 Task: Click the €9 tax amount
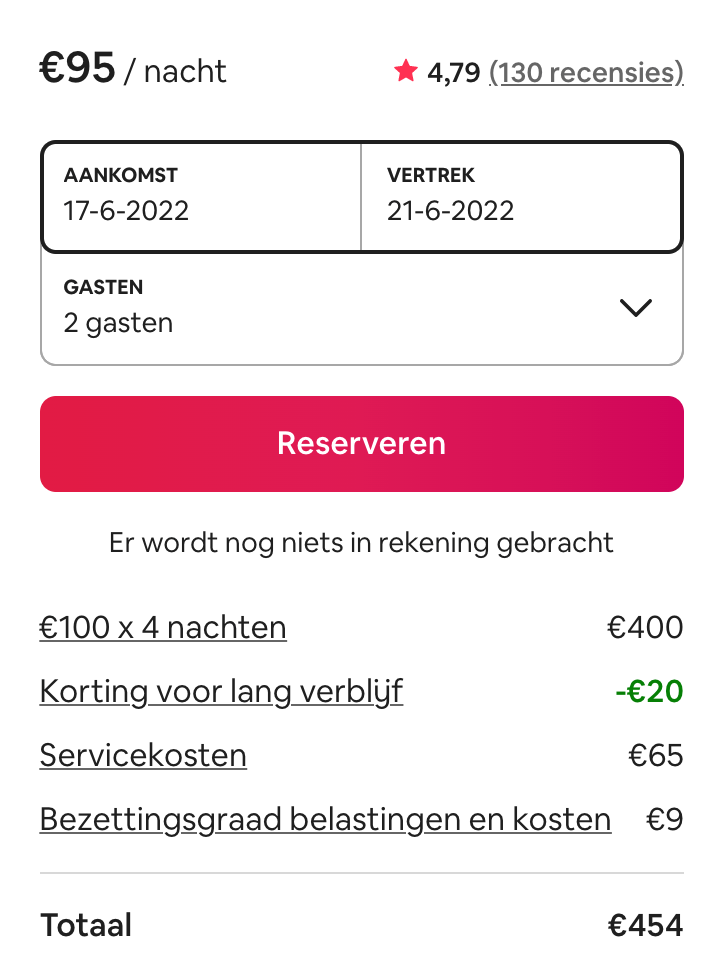point(664,820)
